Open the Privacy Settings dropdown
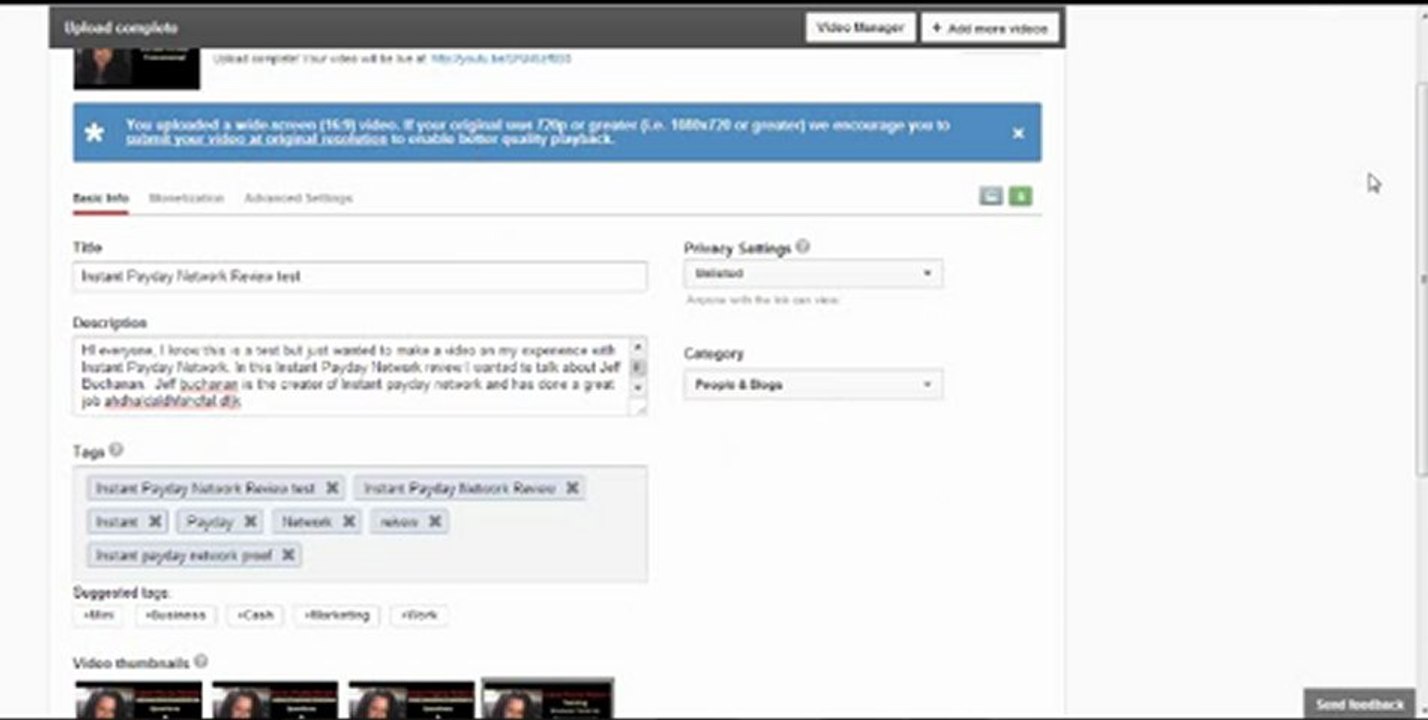1428x720 pixels. pyautogui.click(x=813, y=273)
